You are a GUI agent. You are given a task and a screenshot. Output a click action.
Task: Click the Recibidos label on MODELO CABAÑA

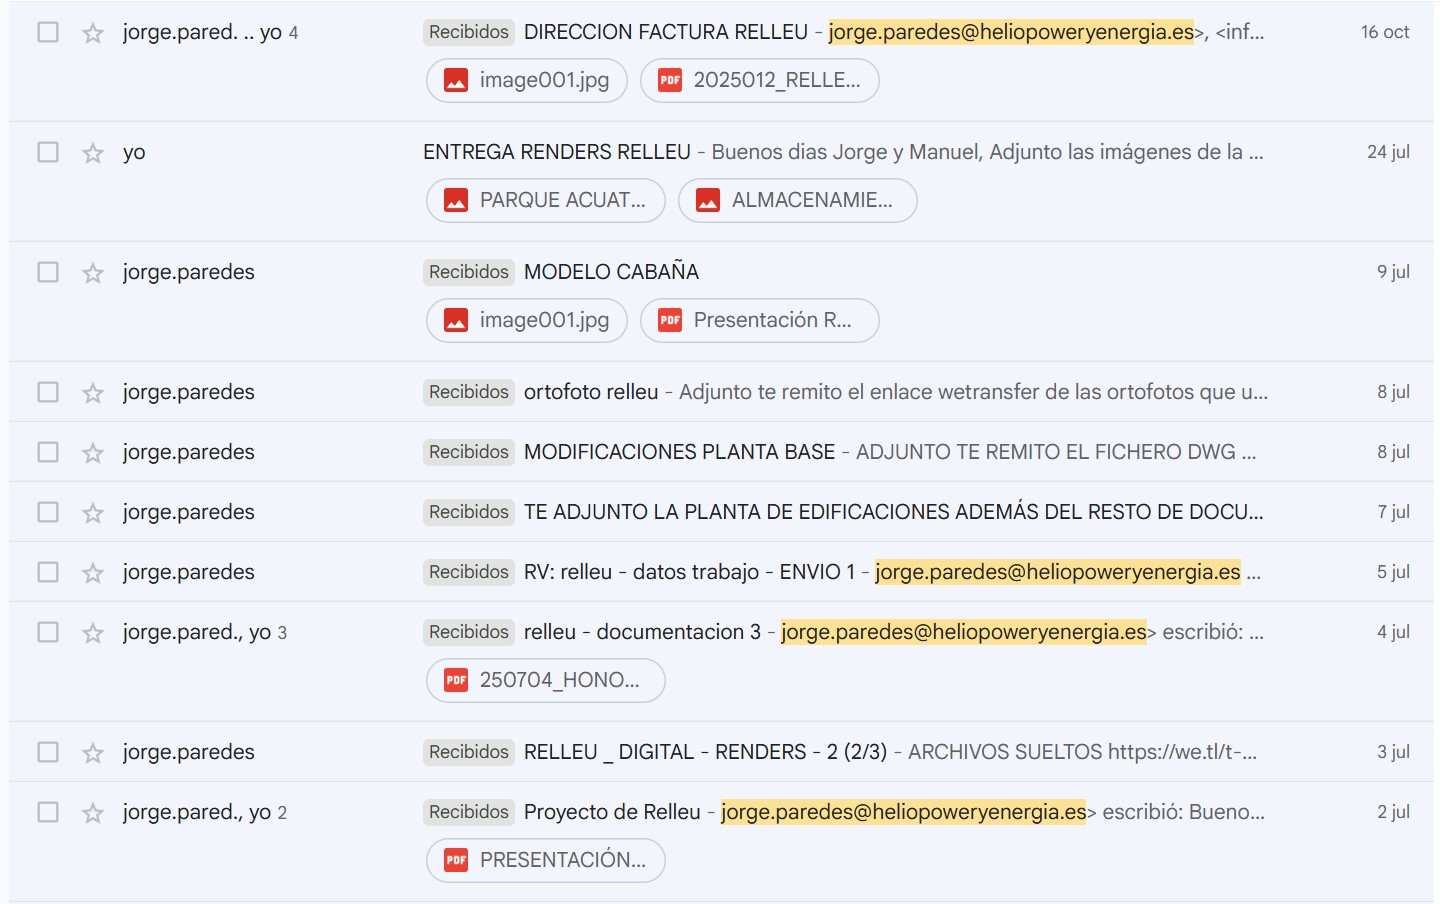pyautogui.click(x=468, y=272)
